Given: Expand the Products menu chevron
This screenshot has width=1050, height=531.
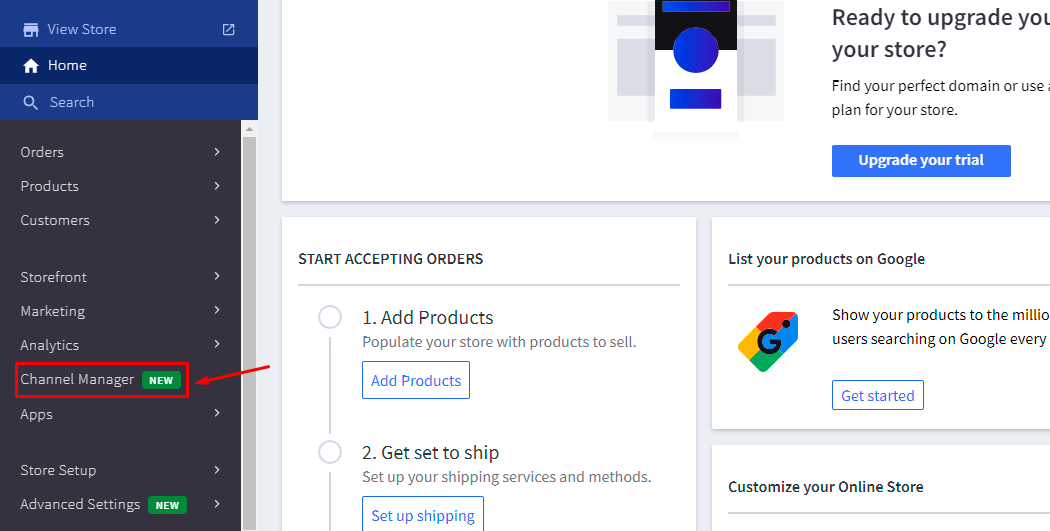Looking at the screenshot, I should point(217,186).
